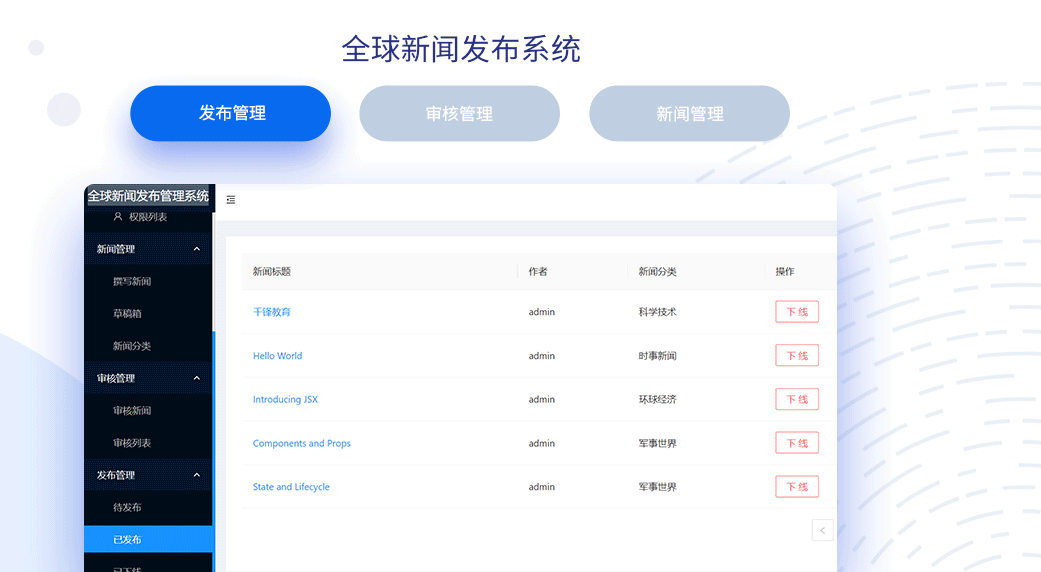Go to 审核列表 in the sidebar
This screenshot has height=572, width=1041.
(132, 443)
